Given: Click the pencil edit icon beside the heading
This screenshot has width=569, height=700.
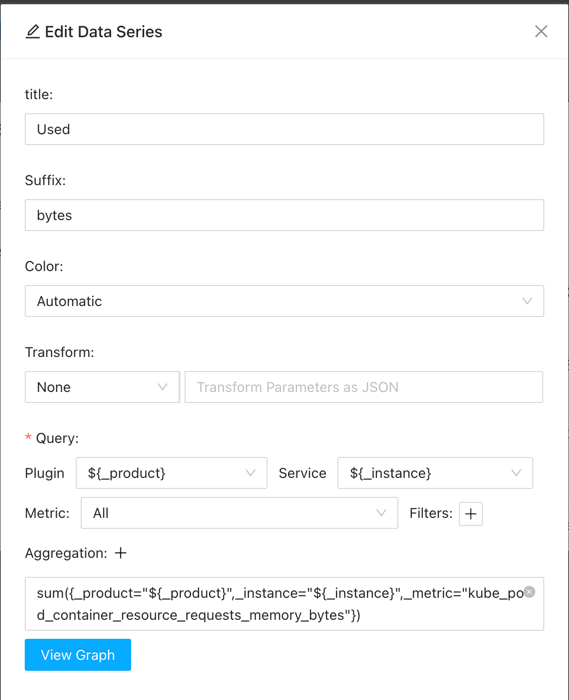Looking at the screenshot, I should (33, 32).
